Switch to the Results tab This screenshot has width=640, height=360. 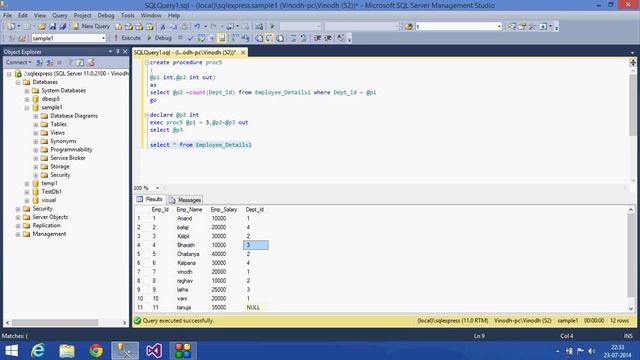point(150,199)
